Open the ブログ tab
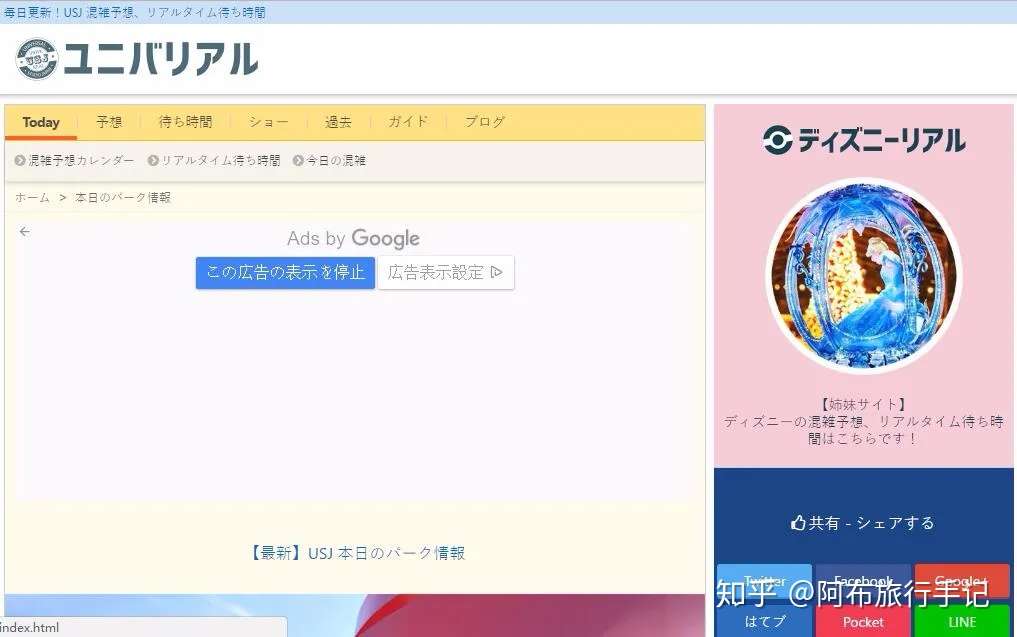 484,121
